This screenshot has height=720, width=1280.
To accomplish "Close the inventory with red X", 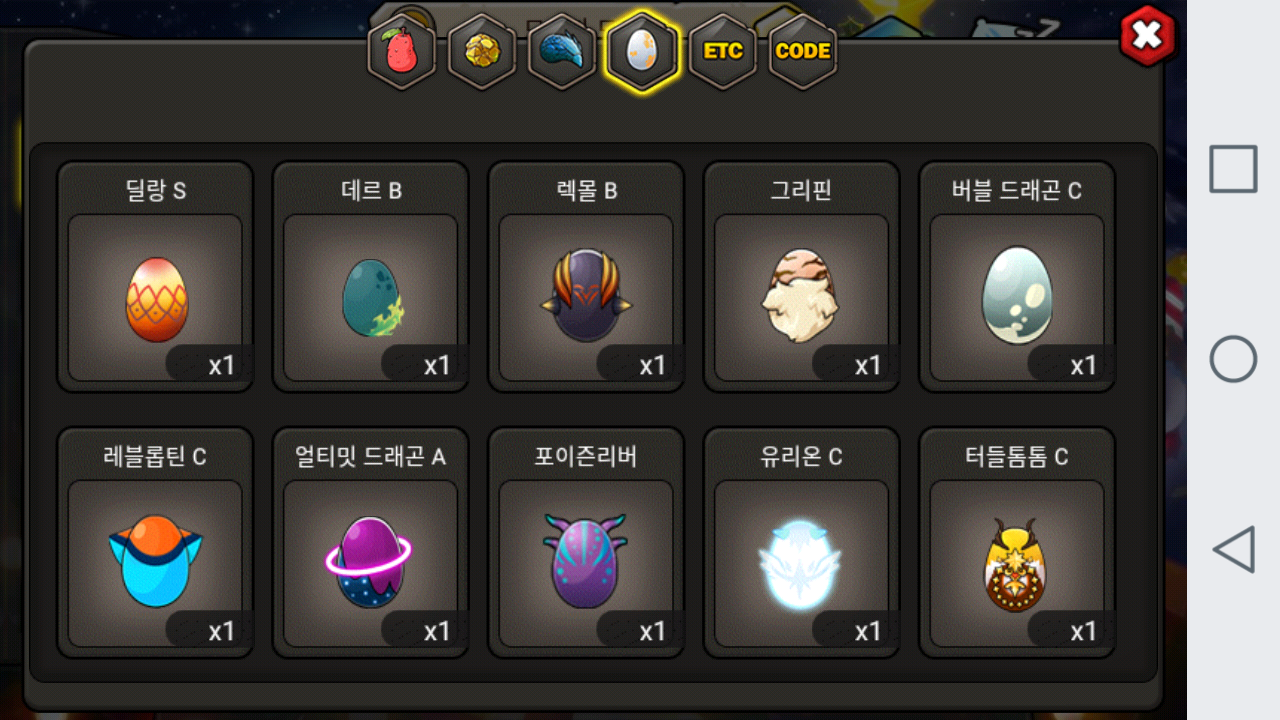I will pos(1147,36).
